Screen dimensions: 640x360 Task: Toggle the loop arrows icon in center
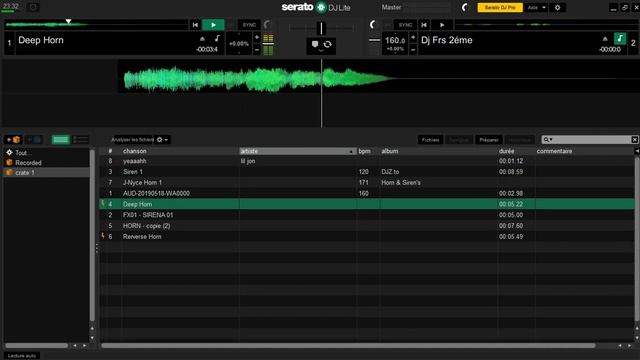coord(328,44)
